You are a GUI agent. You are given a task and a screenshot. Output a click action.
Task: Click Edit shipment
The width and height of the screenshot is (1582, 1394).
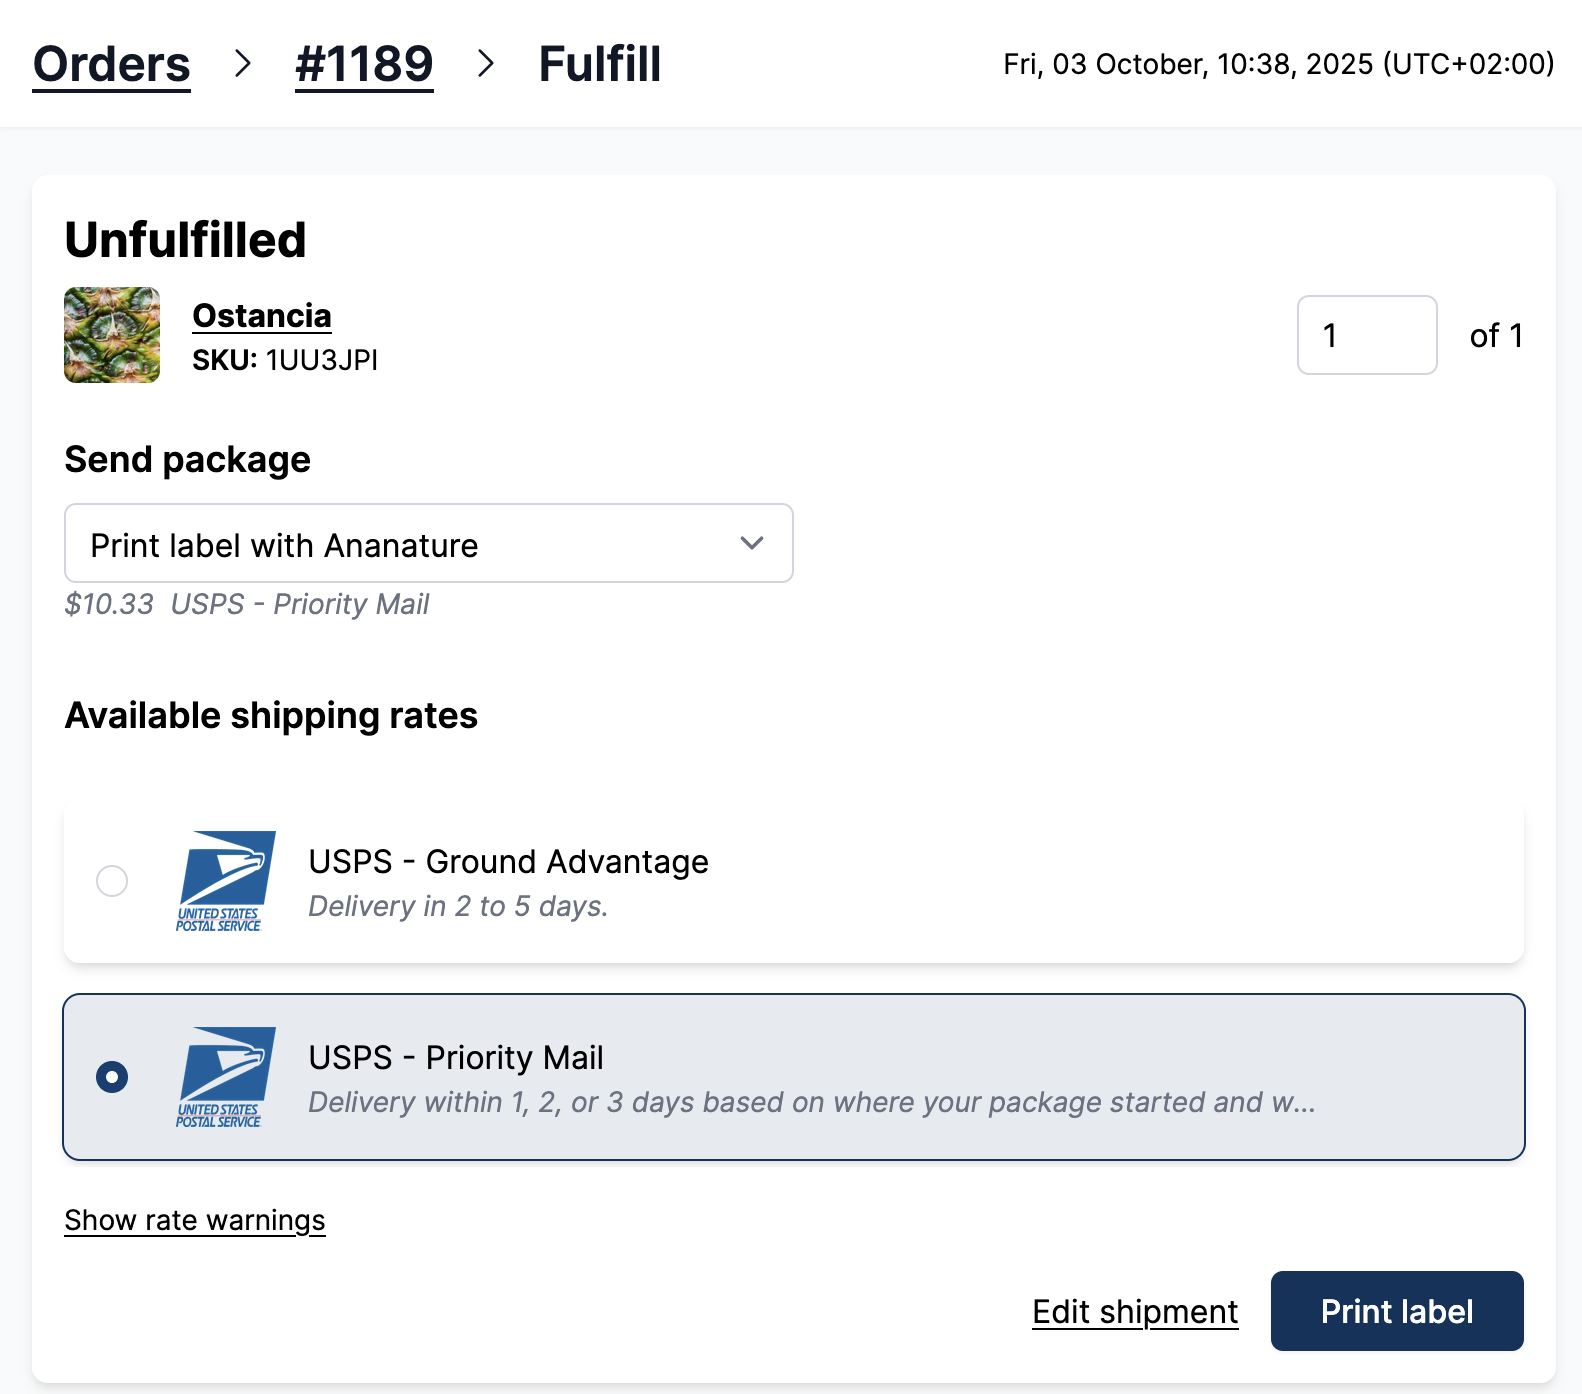point(1134,1311)
